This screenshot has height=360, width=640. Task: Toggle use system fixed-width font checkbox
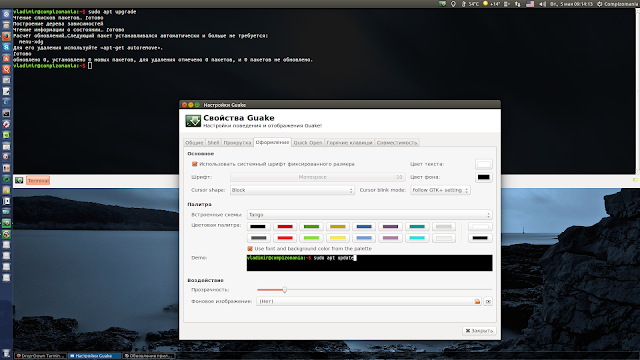(195, 164)
